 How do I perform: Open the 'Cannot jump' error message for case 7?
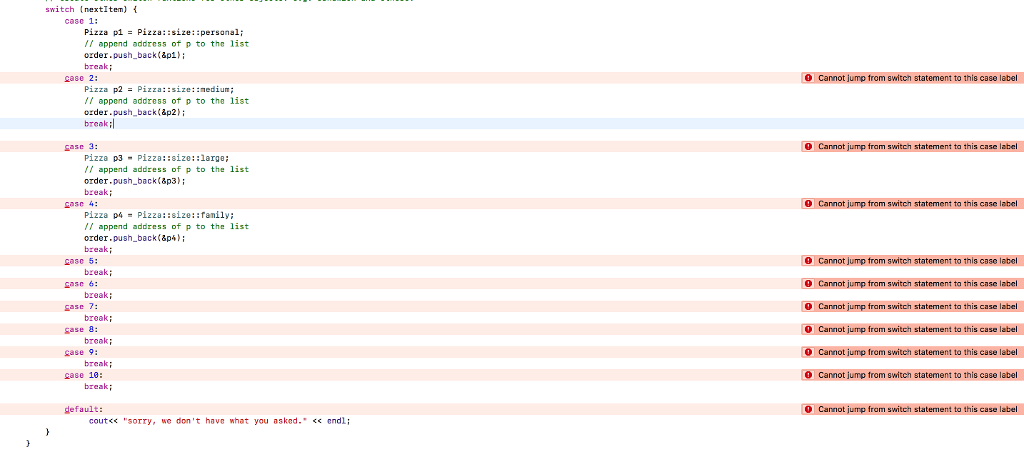point(918,306)
